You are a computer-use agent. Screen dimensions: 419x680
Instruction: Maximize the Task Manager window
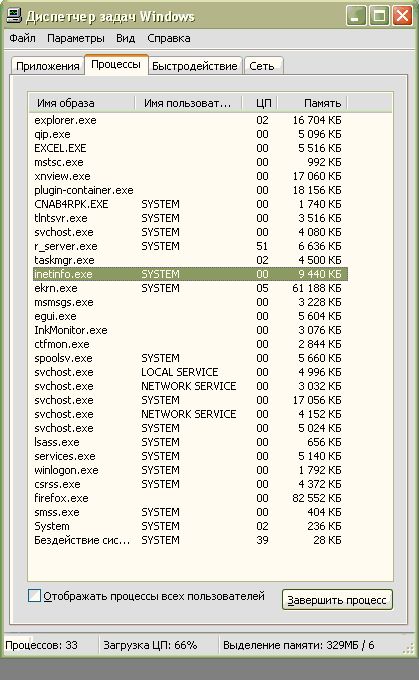coord(380,16)
